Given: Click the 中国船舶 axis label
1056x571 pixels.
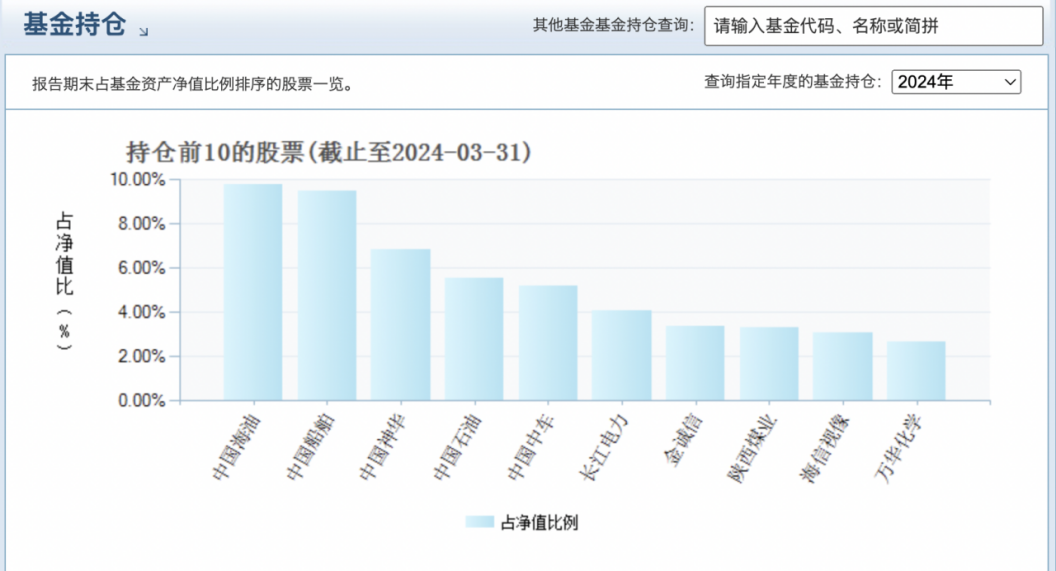Looking at the screenshot, I should click(x=310, y=448).
